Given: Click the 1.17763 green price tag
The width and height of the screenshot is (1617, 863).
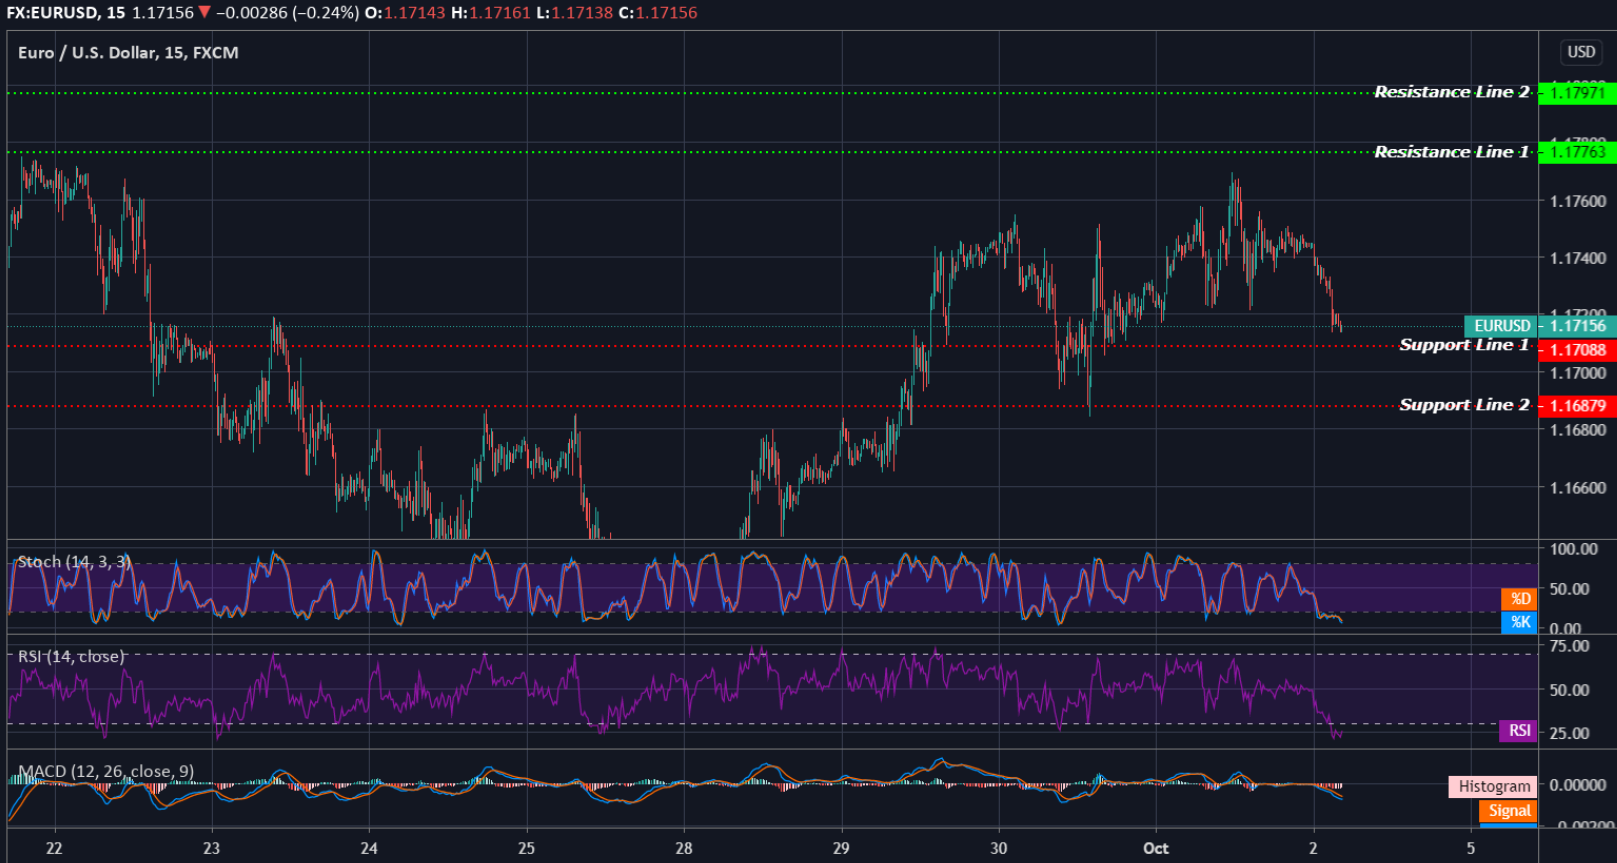Looking at the screenshot, I should [x=1577, y=152].
